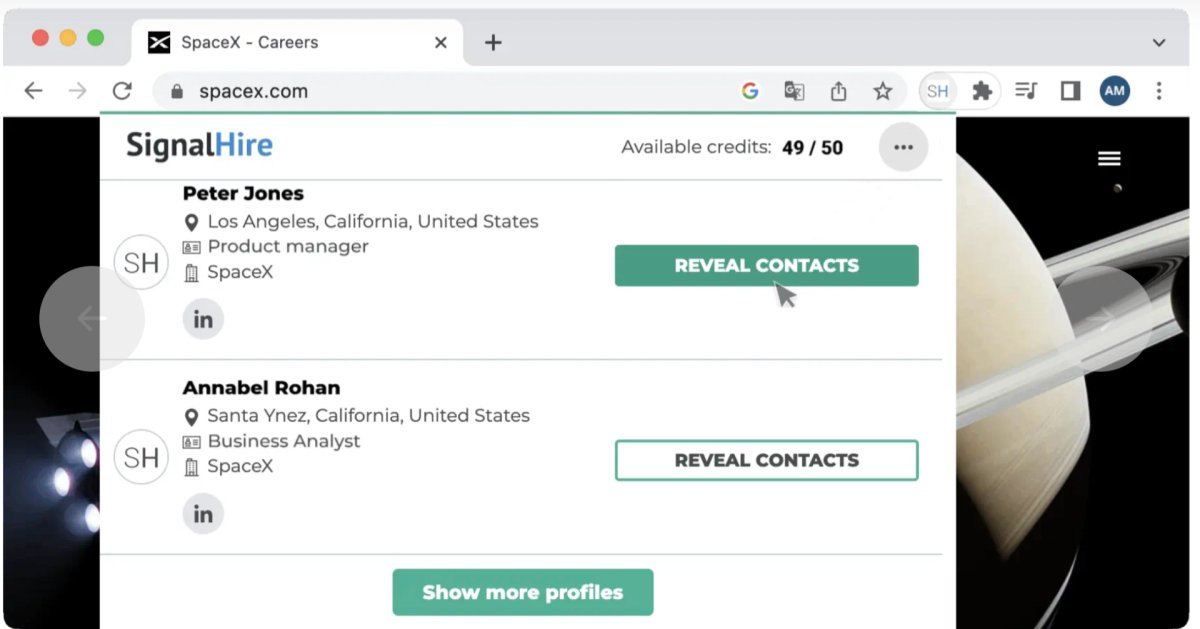Open Annabel Rohan LinkedIn icon
Image resolution: width=1200 pixels, height=629 pixels.
pos(203,514)
